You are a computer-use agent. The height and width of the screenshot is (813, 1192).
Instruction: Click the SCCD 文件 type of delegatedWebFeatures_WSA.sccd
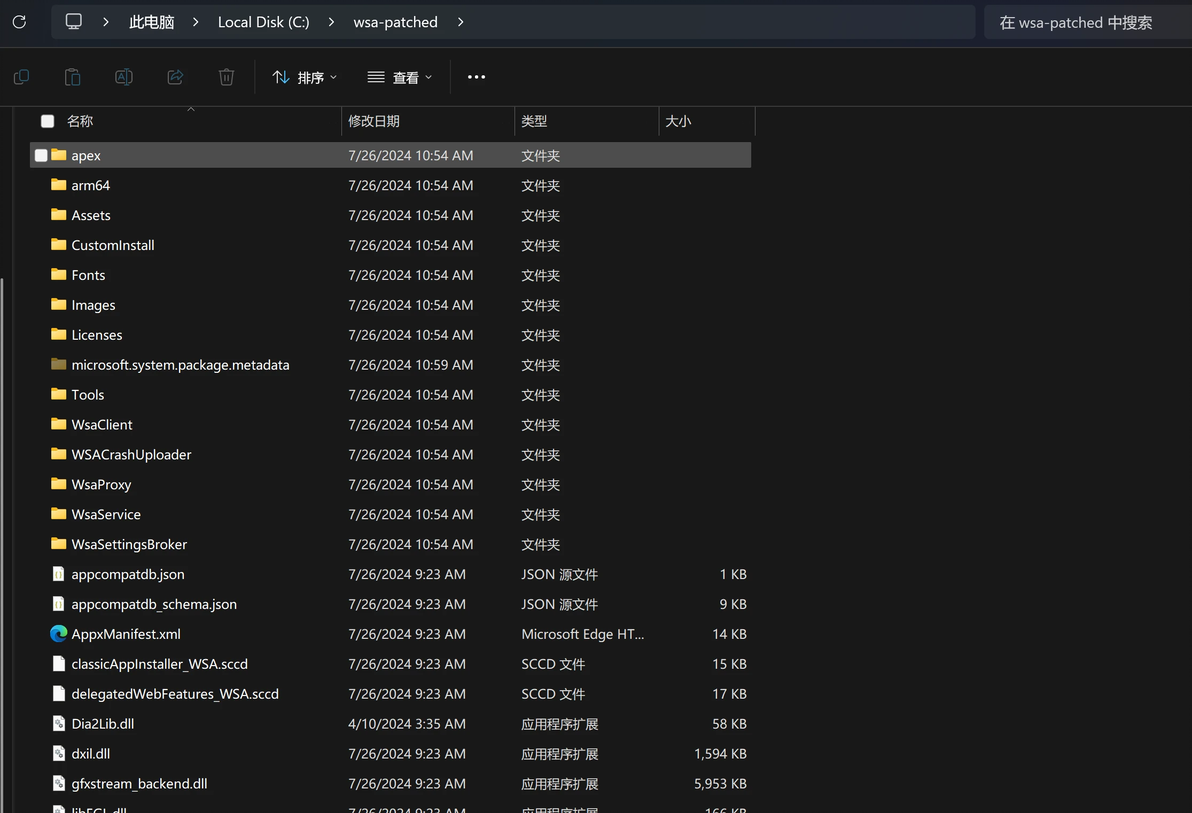point(553,694)
